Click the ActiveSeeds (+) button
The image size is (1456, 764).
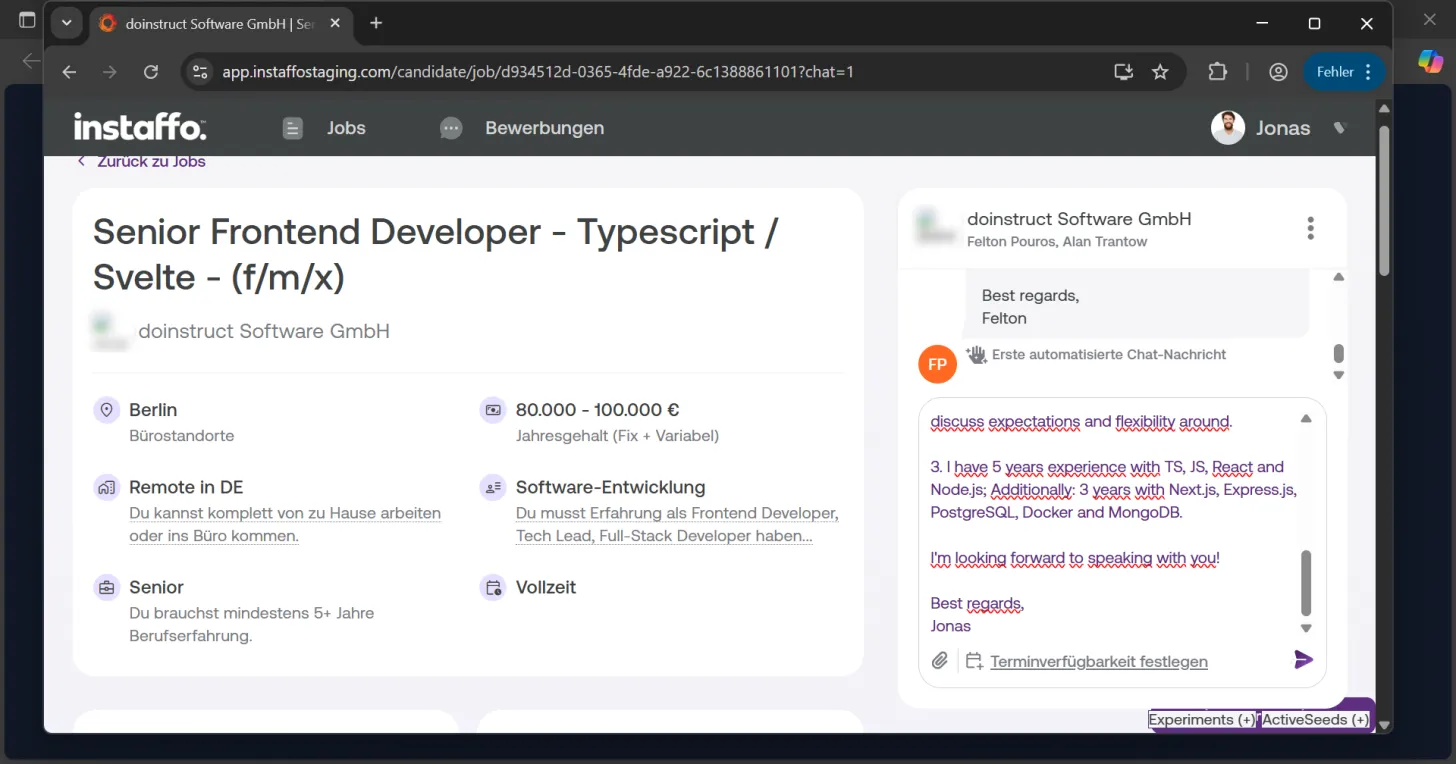(x=1315, y=720)
